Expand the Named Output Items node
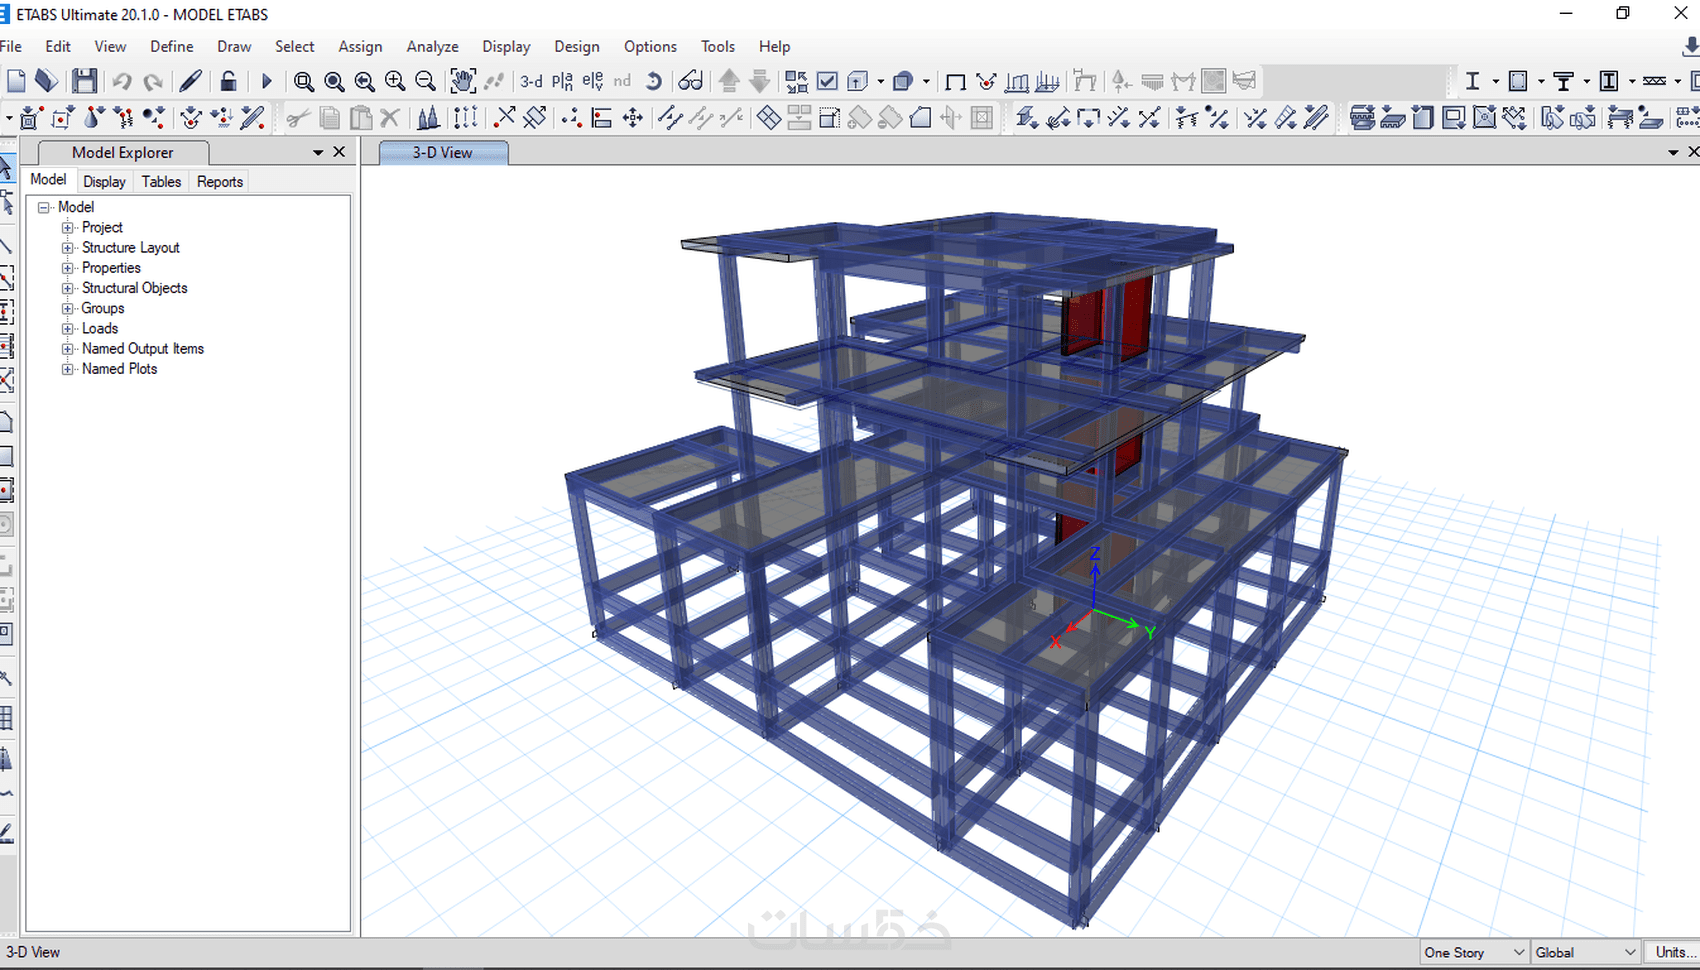Viewport: 1700px width, 970px height. pyautogui.click(x=68, y=349)
